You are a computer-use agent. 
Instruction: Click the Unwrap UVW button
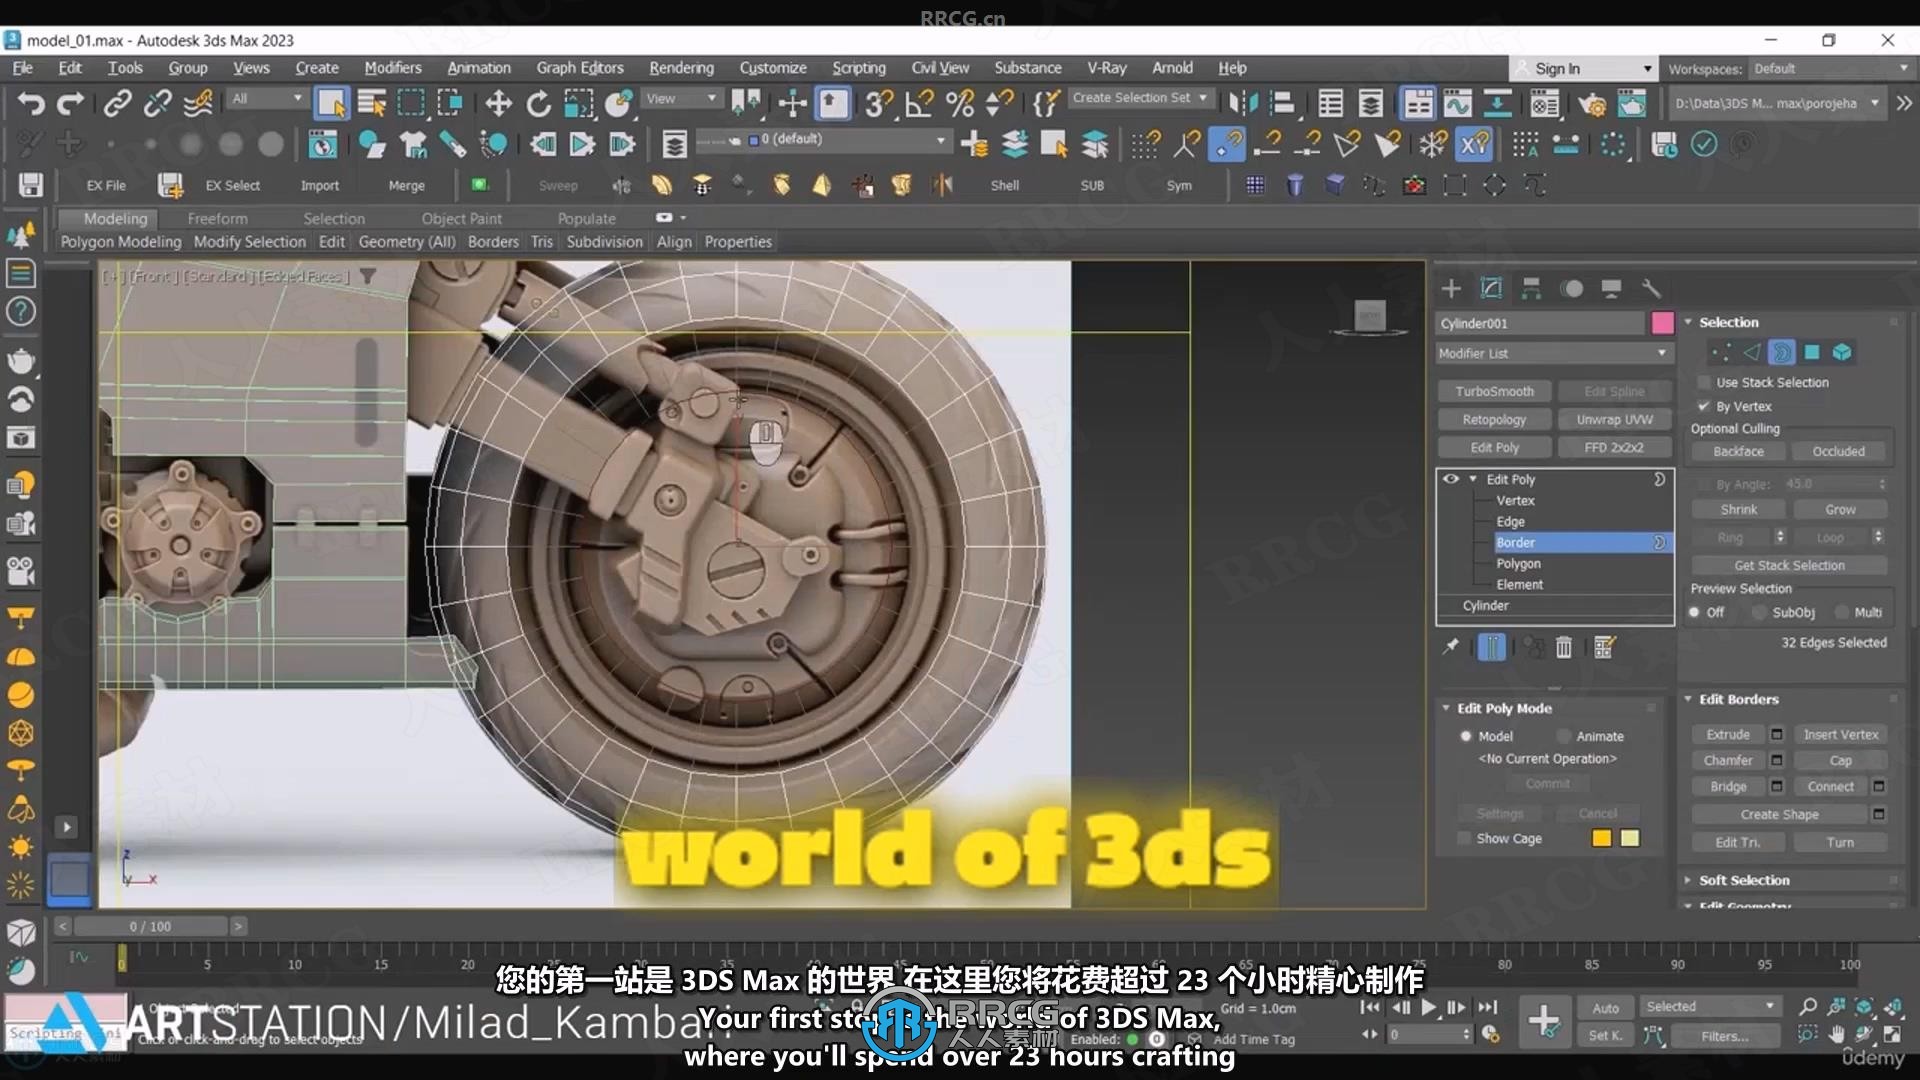tap(1614, 419)
